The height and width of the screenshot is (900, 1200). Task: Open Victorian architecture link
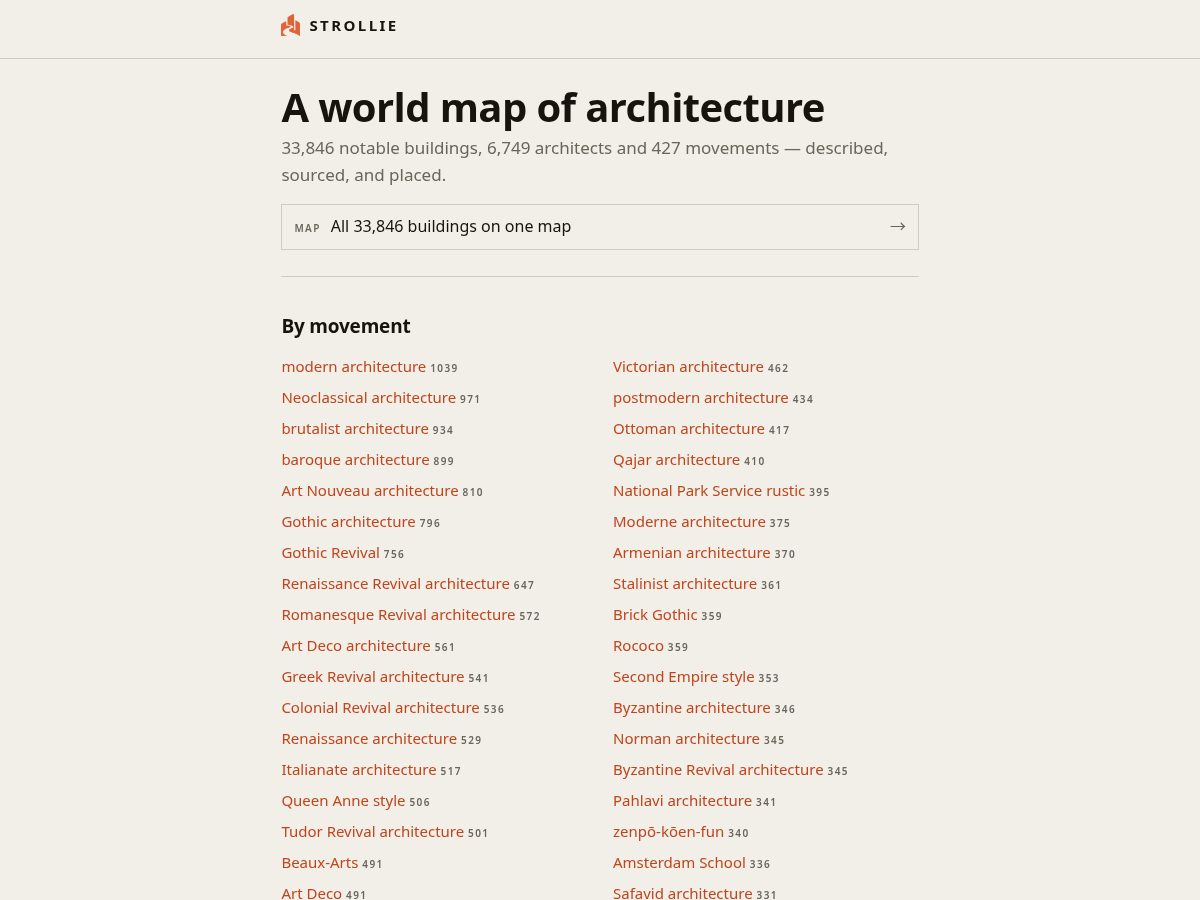pyautogui.click(x=688, y=367)
